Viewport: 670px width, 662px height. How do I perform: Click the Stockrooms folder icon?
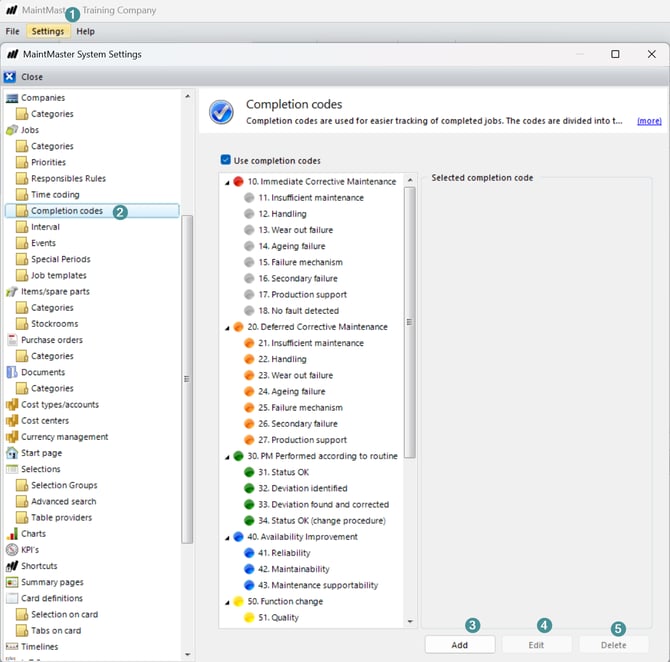point(22,324)
